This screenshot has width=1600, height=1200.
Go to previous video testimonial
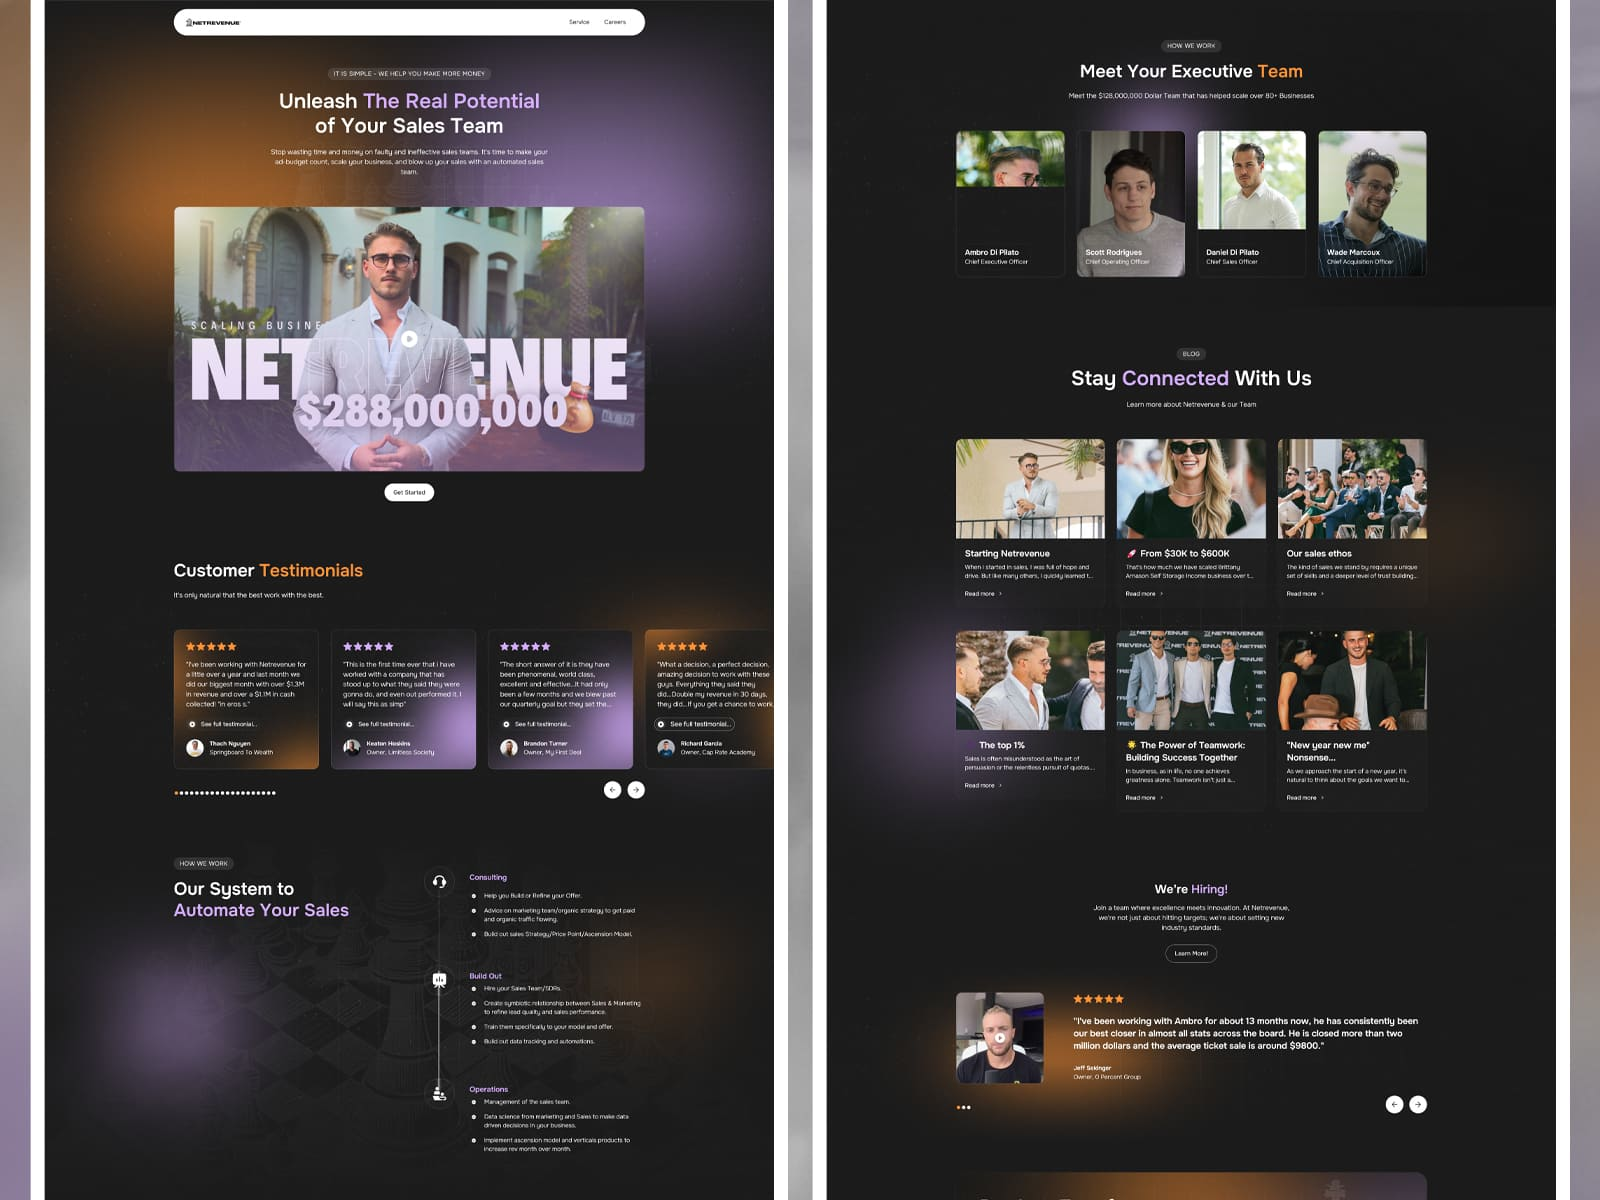click(1394, 1104)
